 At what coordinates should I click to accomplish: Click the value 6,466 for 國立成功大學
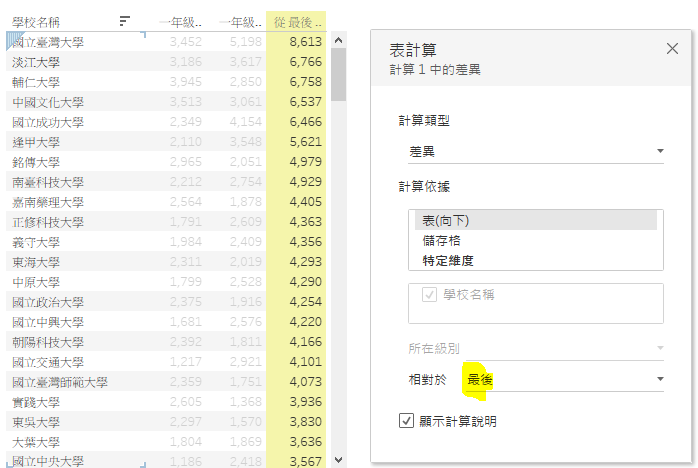click(x=305, y=122)
